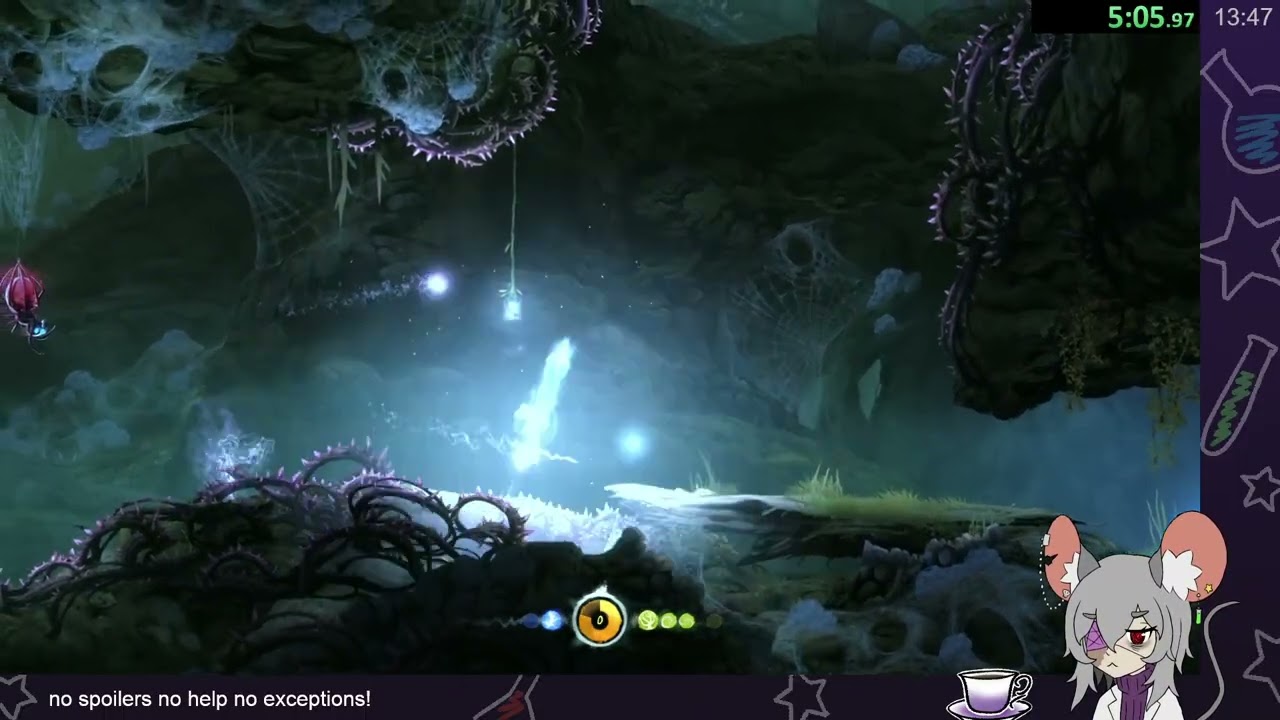
Task: Click the 'no spoilers no help' banner text
Action: coord(210,699)
